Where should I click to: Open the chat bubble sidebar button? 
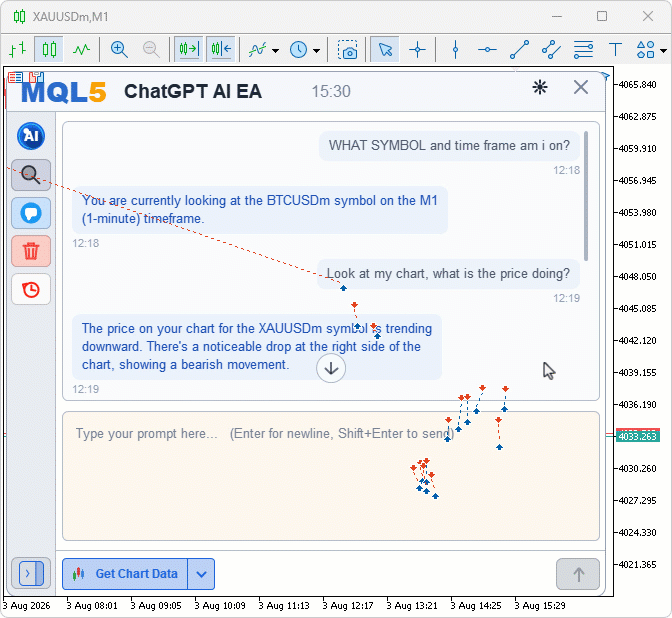31,213
